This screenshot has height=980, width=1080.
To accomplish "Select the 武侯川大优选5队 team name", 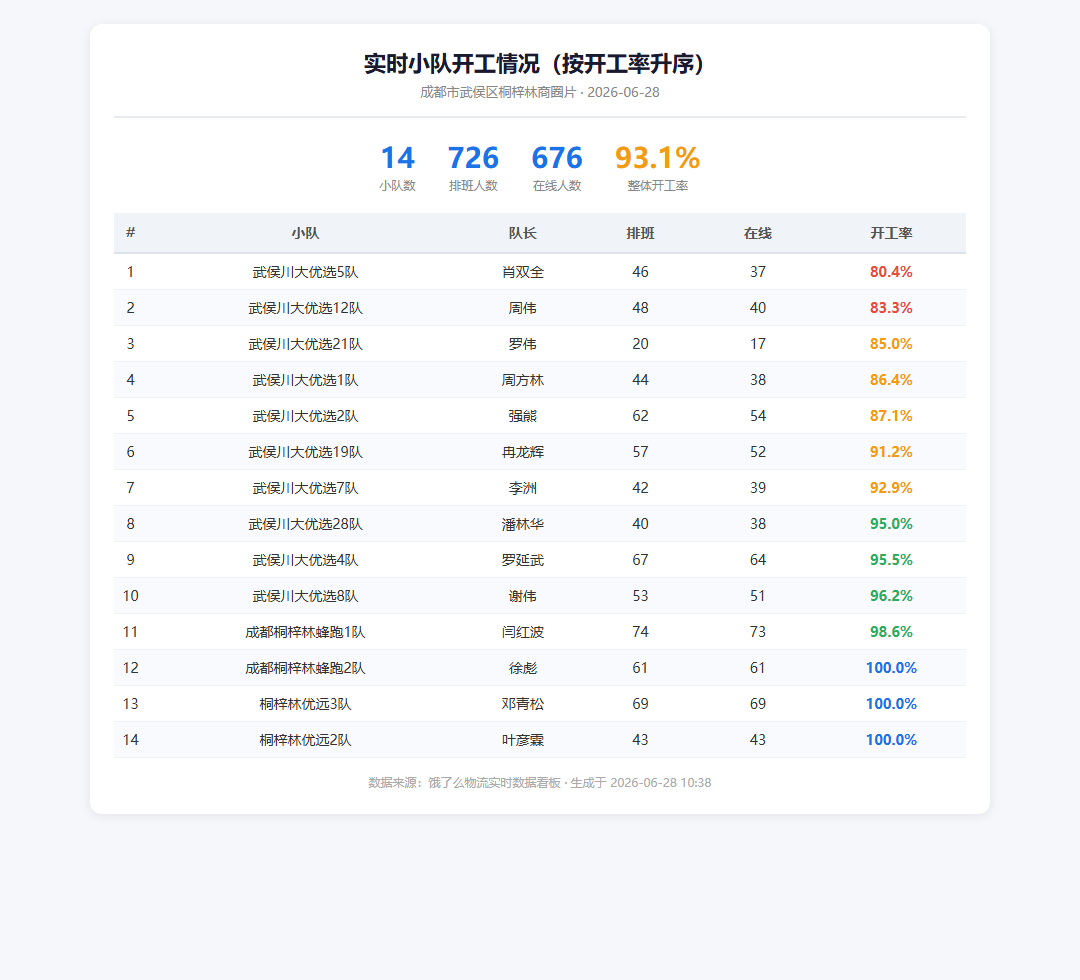I will coord(305,272).
